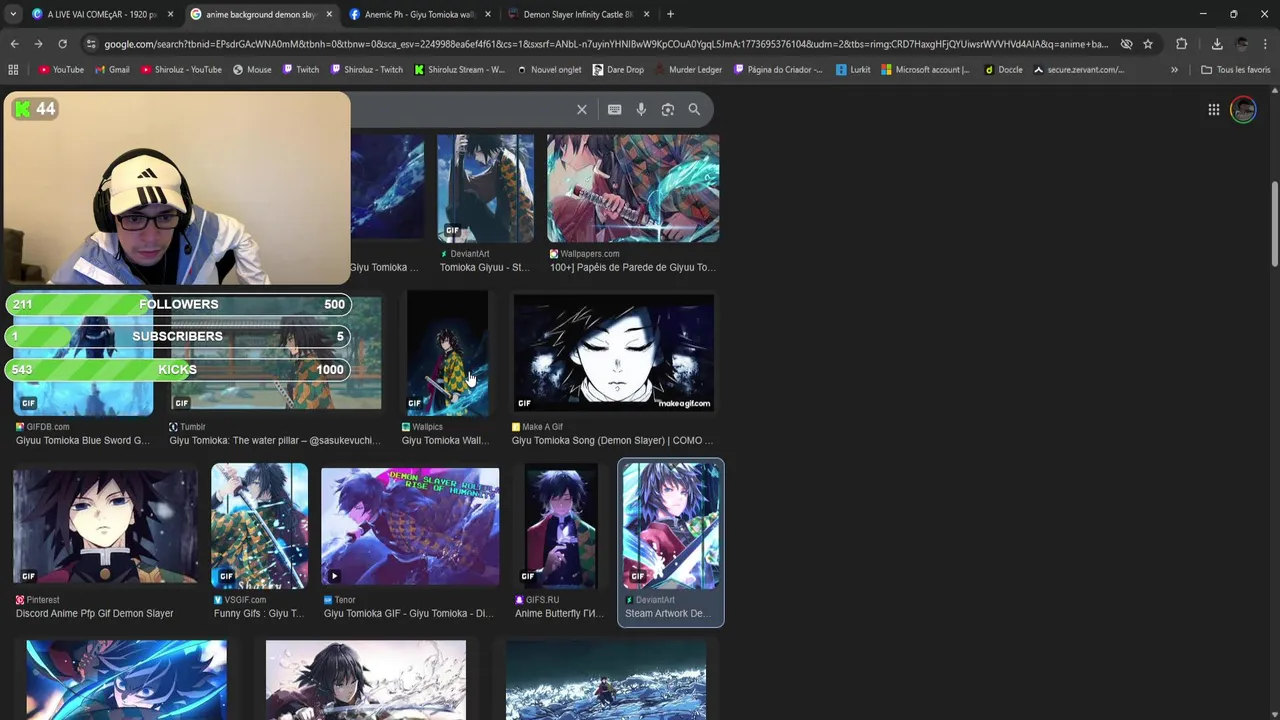Open the Página do Criador bookmark

(x=779, y=70)
